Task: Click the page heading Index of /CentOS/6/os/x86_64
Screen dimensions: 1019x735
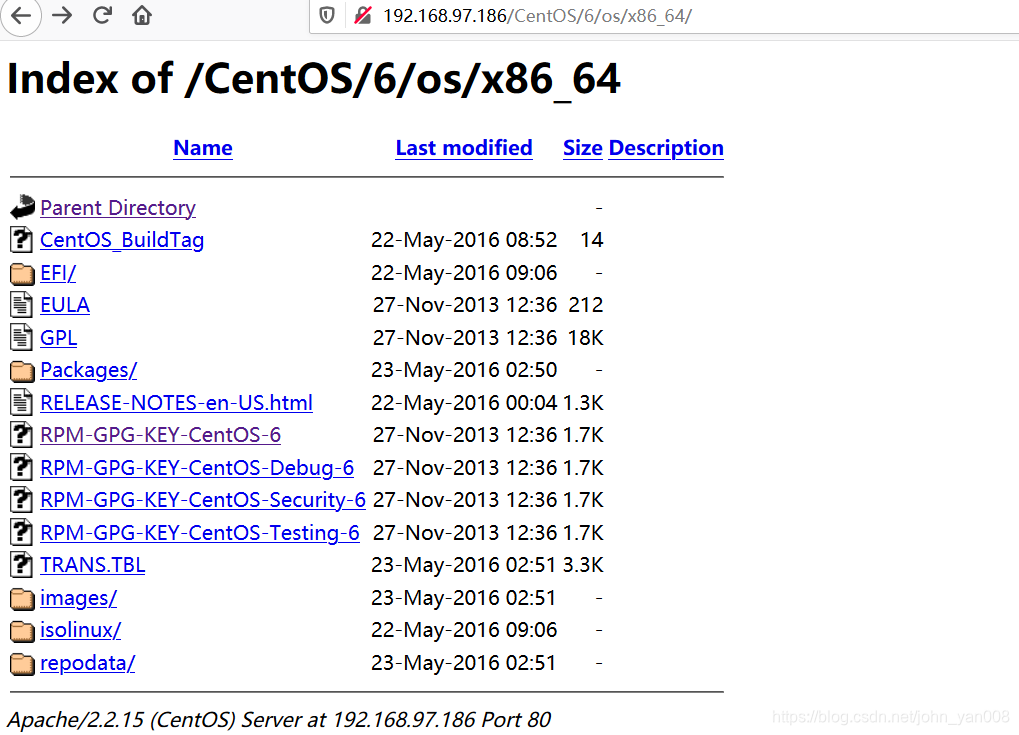Action: (x=314, y=79)
